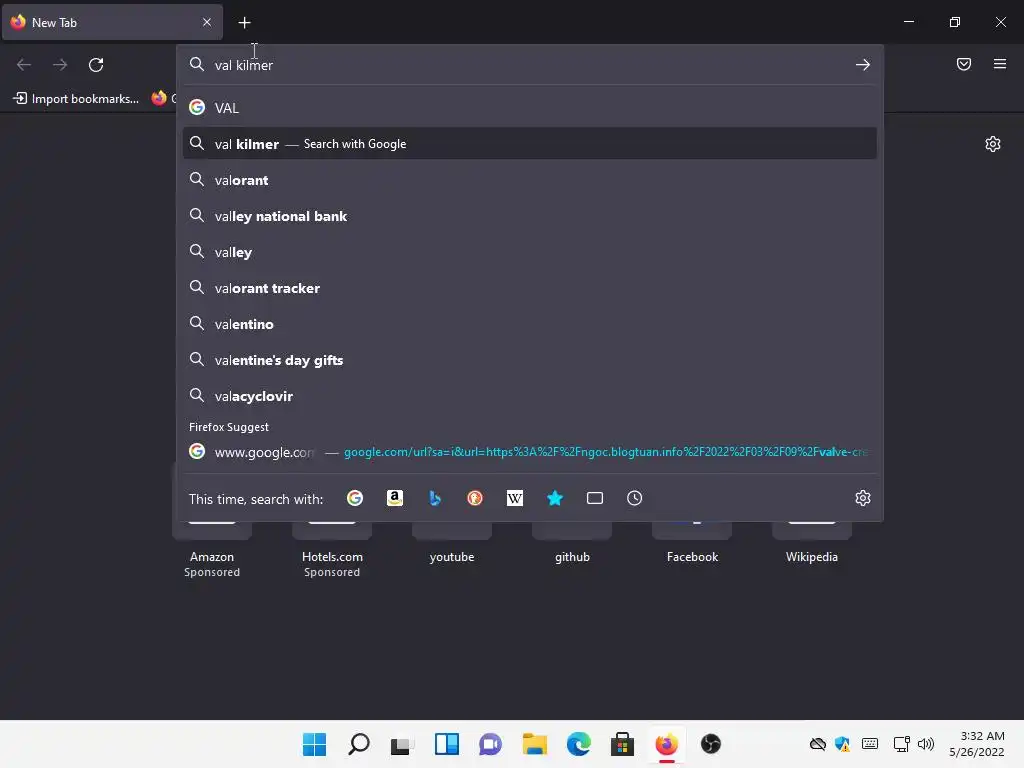Open Task View on taskbar
Image resolution: width=1024 pixels, height=768 pixels.
tap(402, 744)
